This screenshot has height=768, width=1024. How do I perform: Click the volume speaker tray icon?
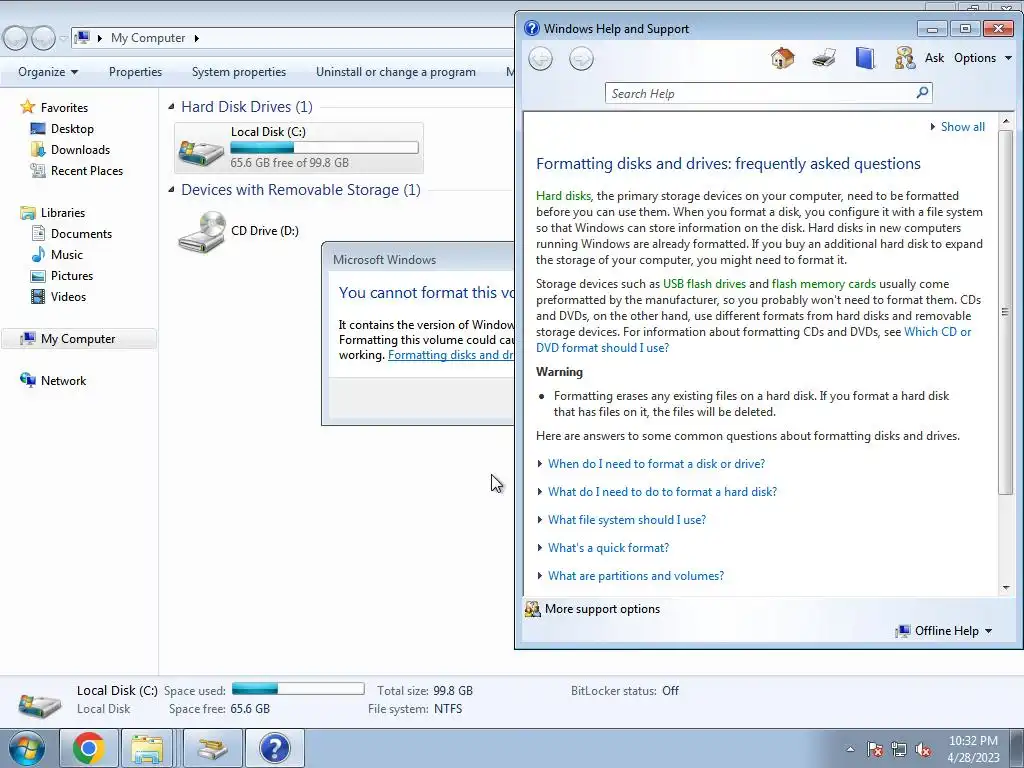point(923,749)
